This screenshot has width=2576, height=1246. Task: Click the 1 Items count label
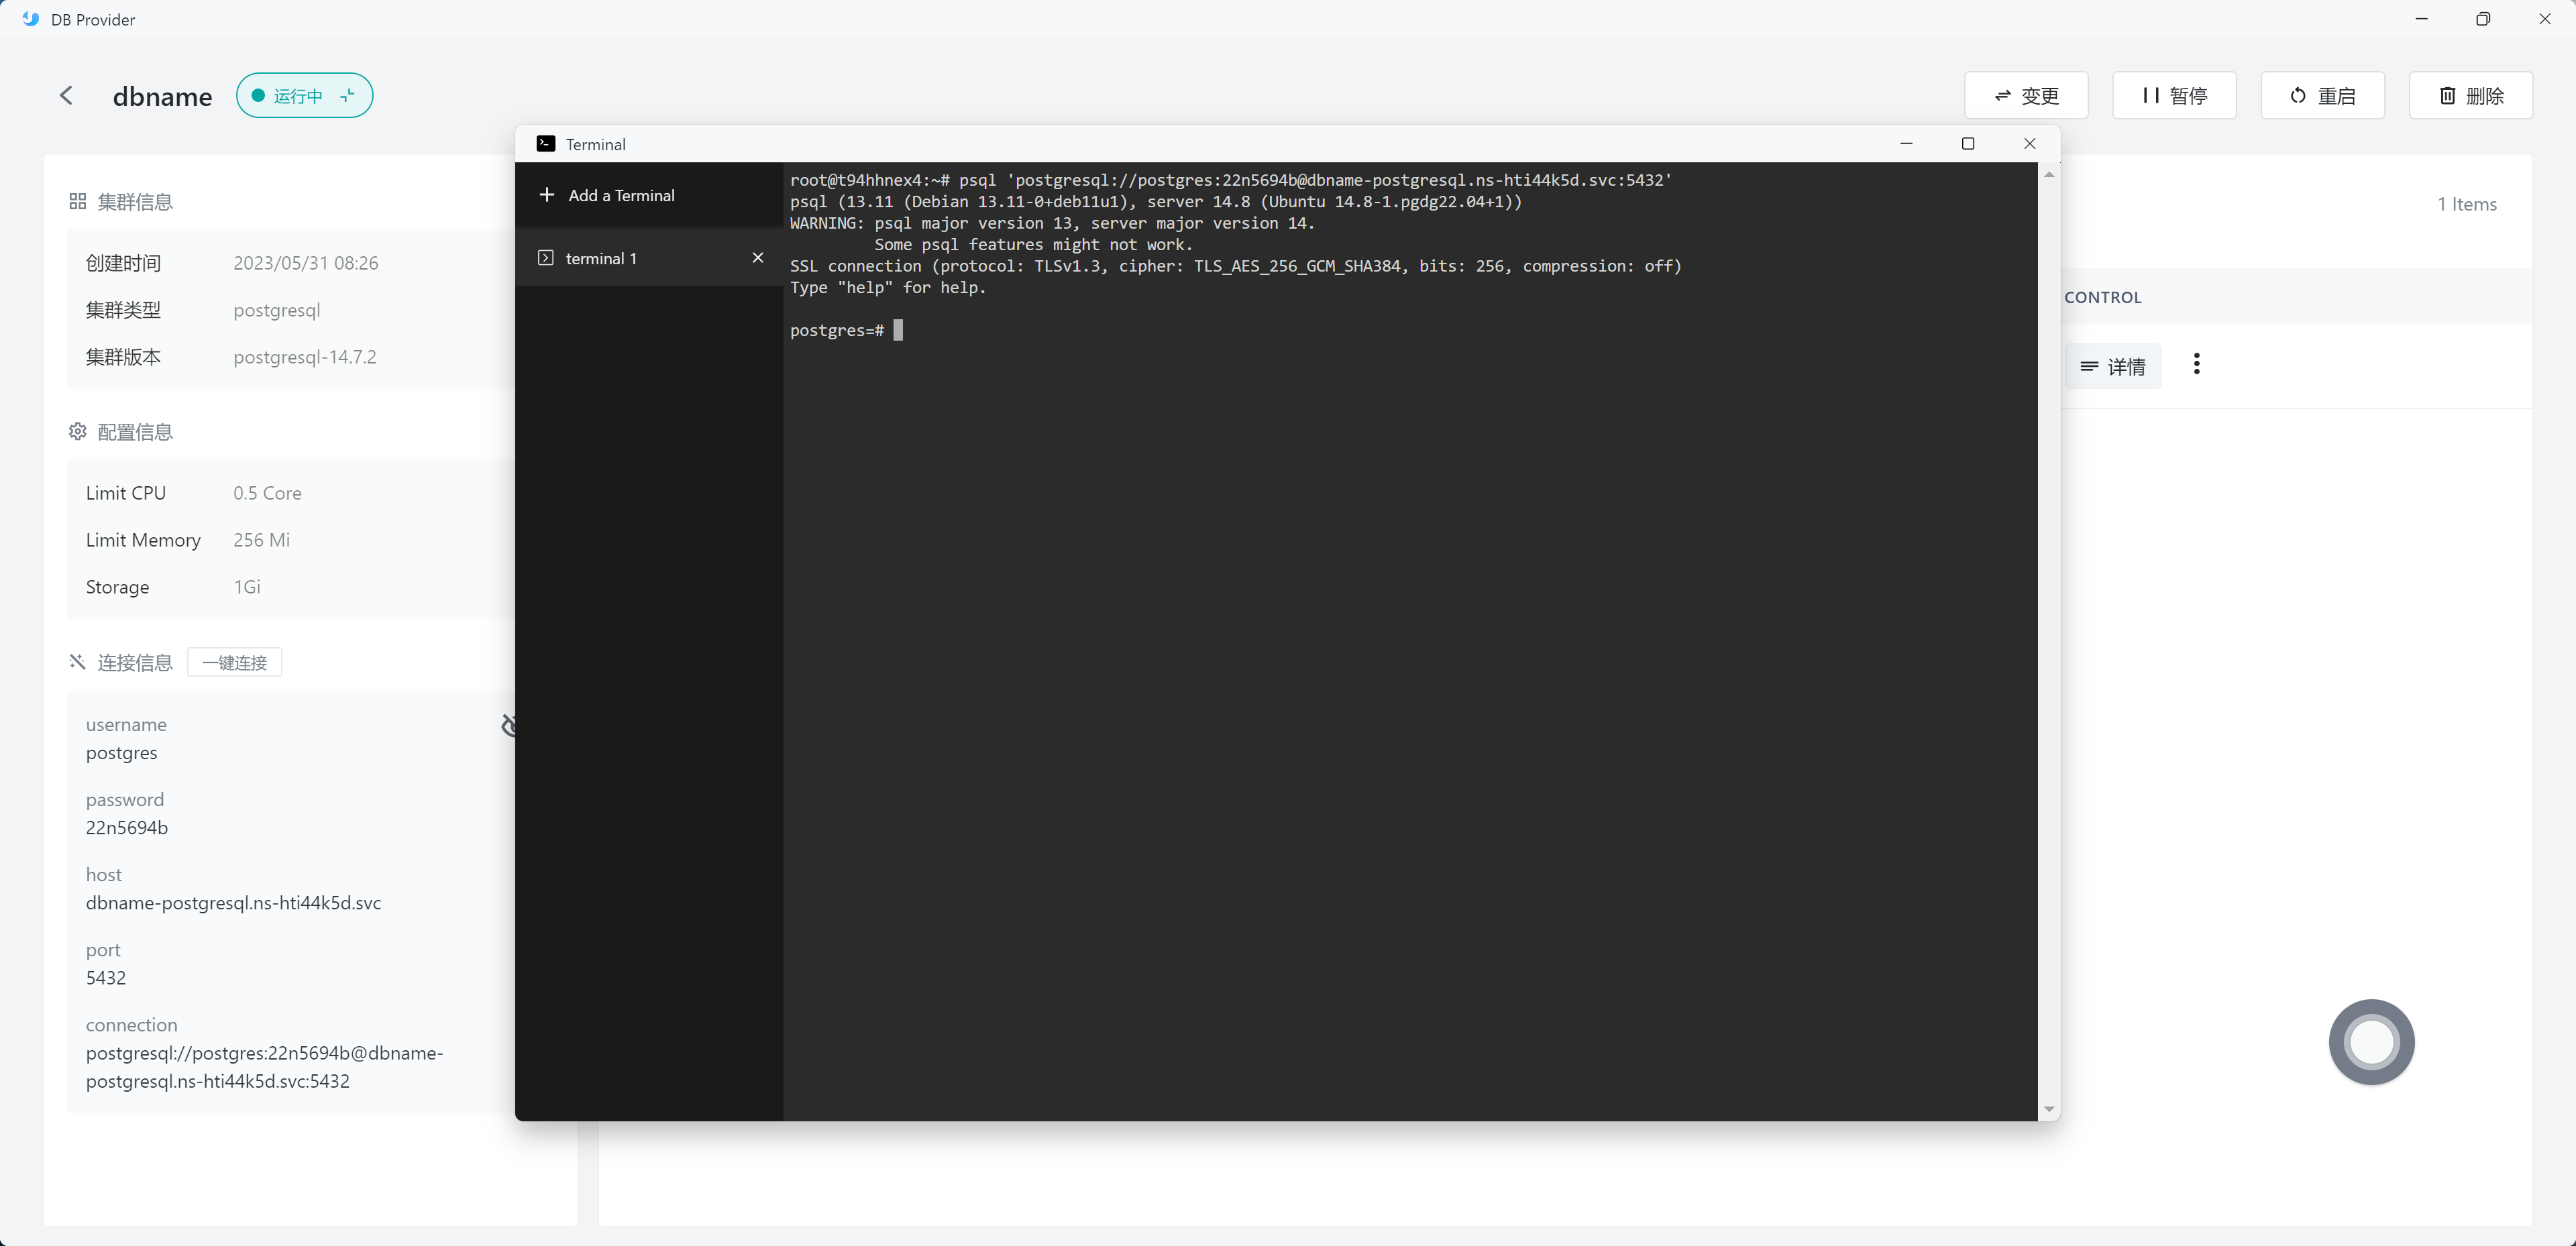[x=2466, y=204]
